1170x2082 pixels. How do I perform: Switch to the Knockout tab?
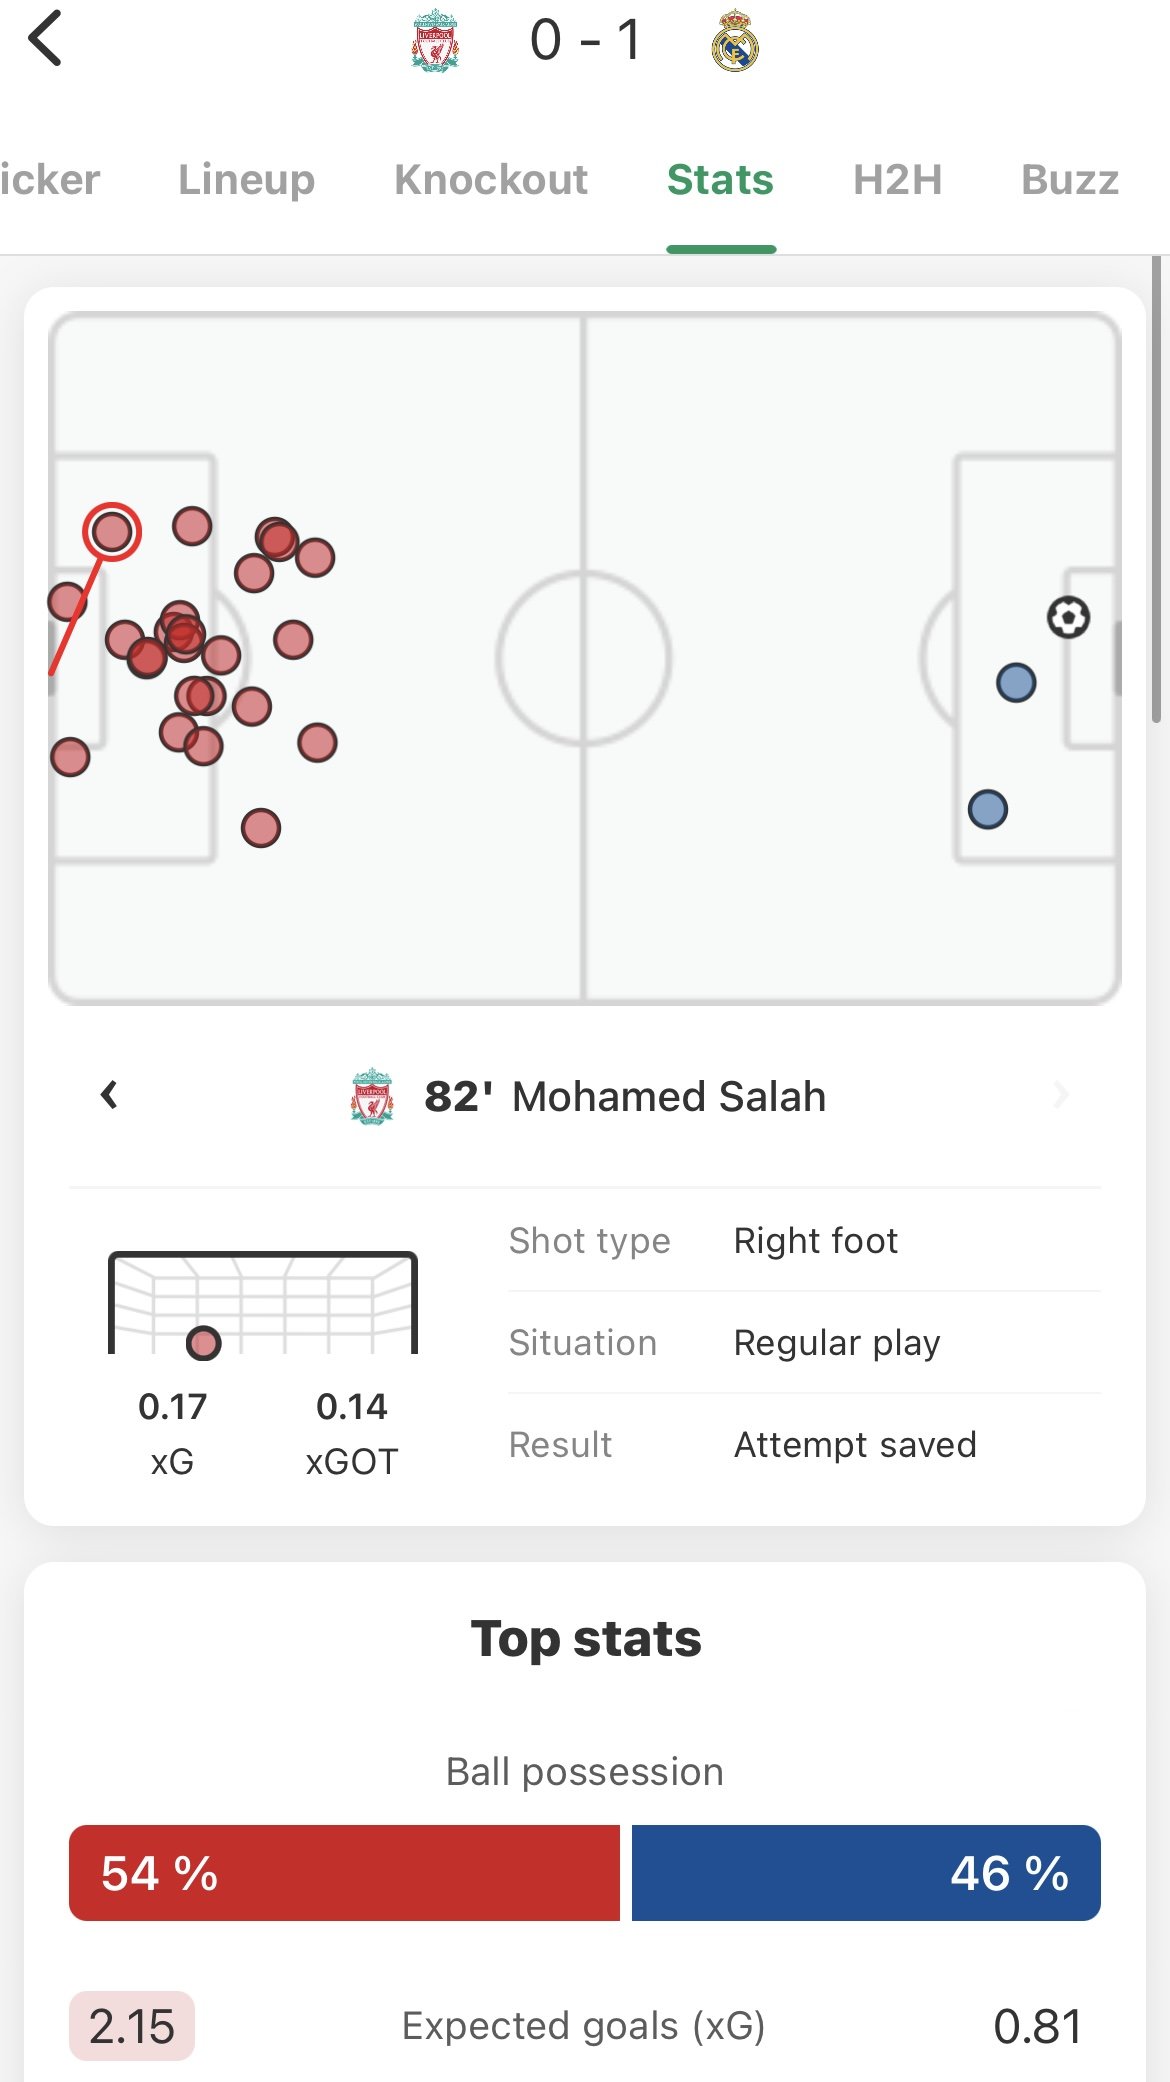pos(491,180)
